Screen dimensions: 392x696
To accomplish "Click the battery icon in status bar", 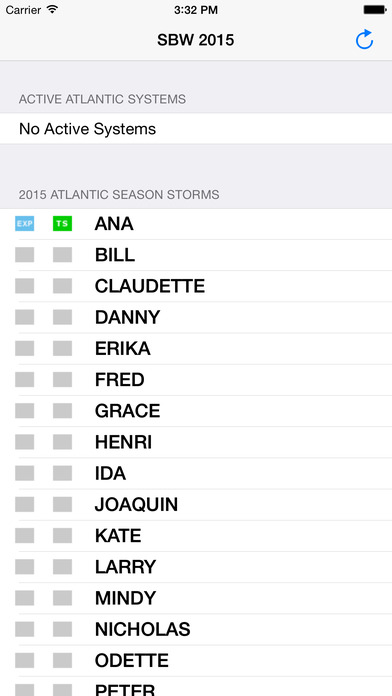I will tap(375, 10).
